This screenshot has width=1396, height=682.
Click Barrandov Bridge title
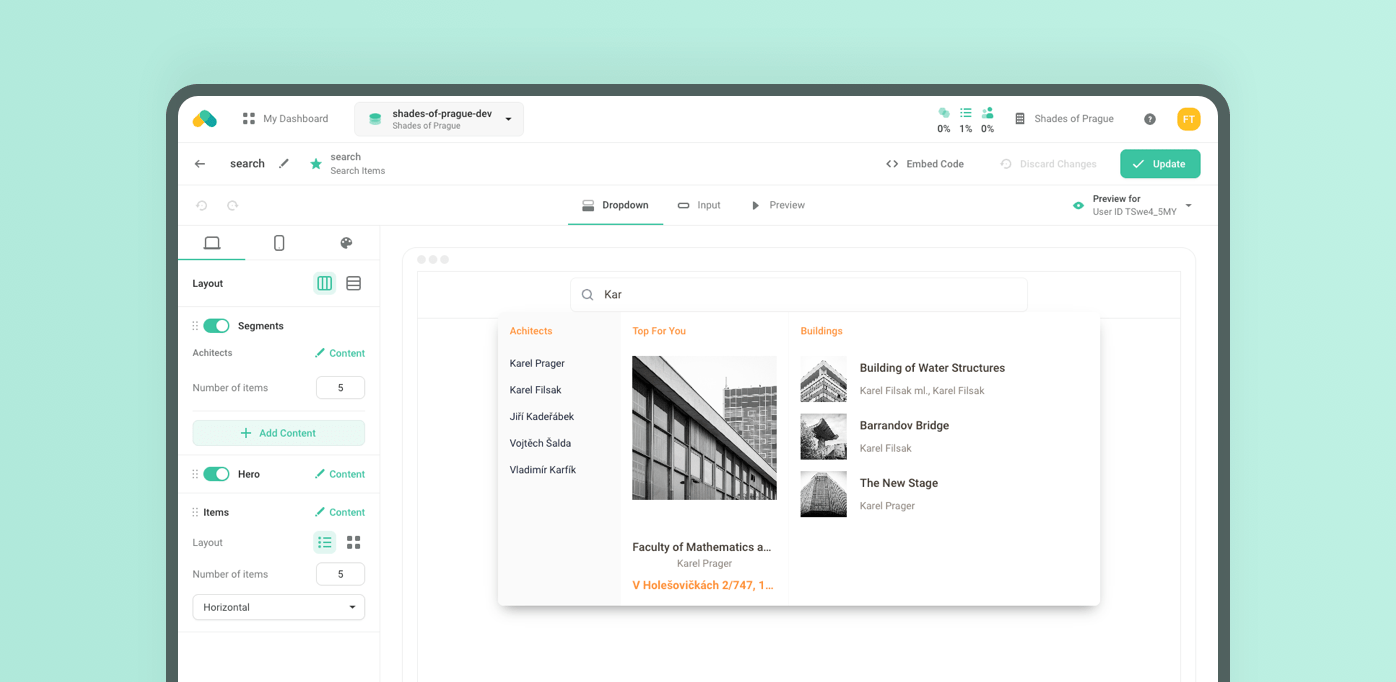[x=904, y=426]
